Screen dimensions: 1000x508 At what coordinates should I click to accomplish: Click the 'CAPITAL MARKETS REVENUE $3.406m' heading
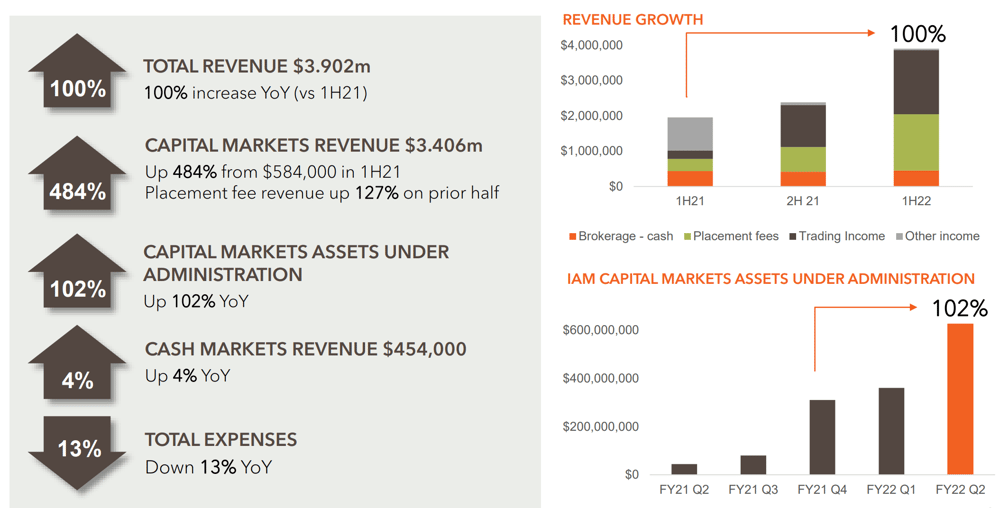coord(314,145)
